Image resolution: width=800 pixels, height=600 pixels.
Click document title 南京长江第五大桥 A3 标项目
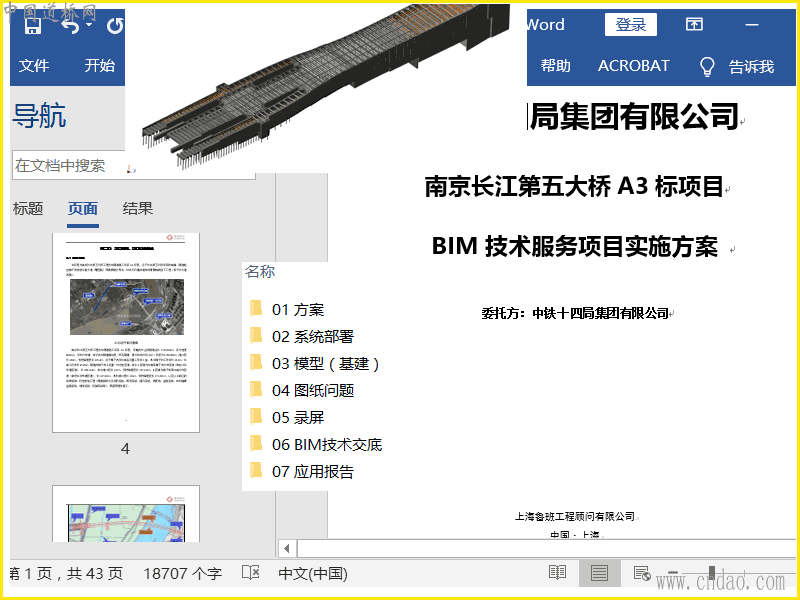tap(574, 187)
